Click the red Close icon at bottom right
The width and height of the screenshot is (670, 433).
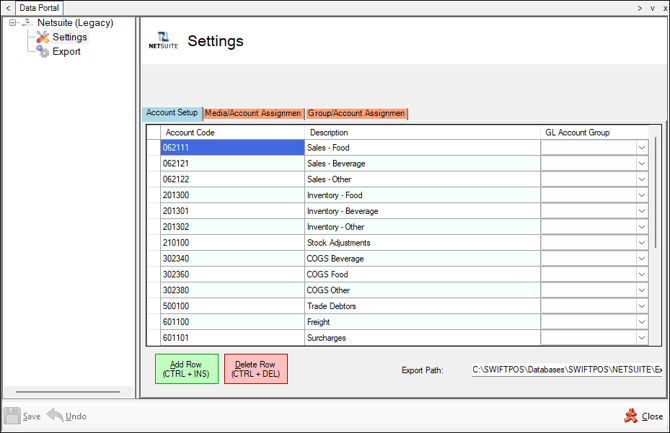(x=631, y=416)
